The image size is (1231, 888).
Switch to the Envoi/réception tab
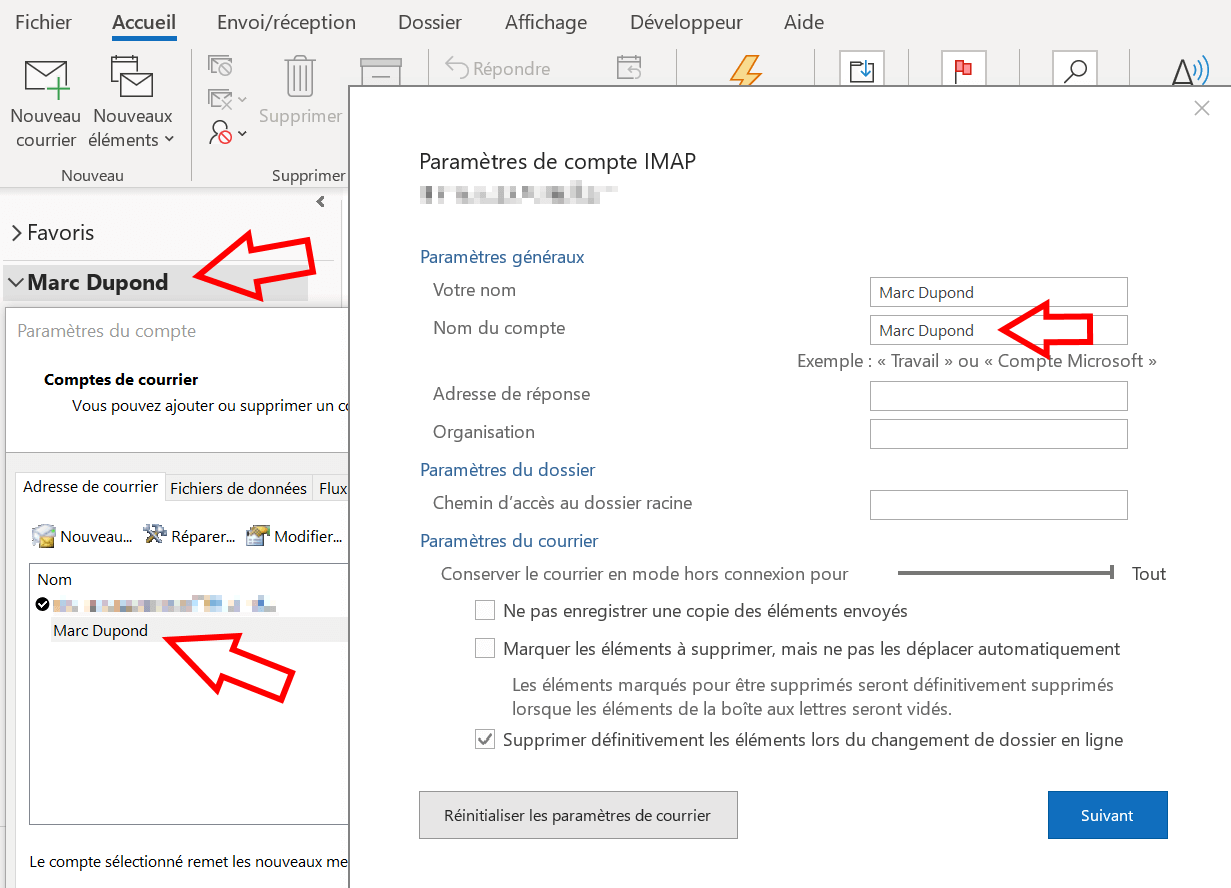pyautogui.click(x=286, y=22)
